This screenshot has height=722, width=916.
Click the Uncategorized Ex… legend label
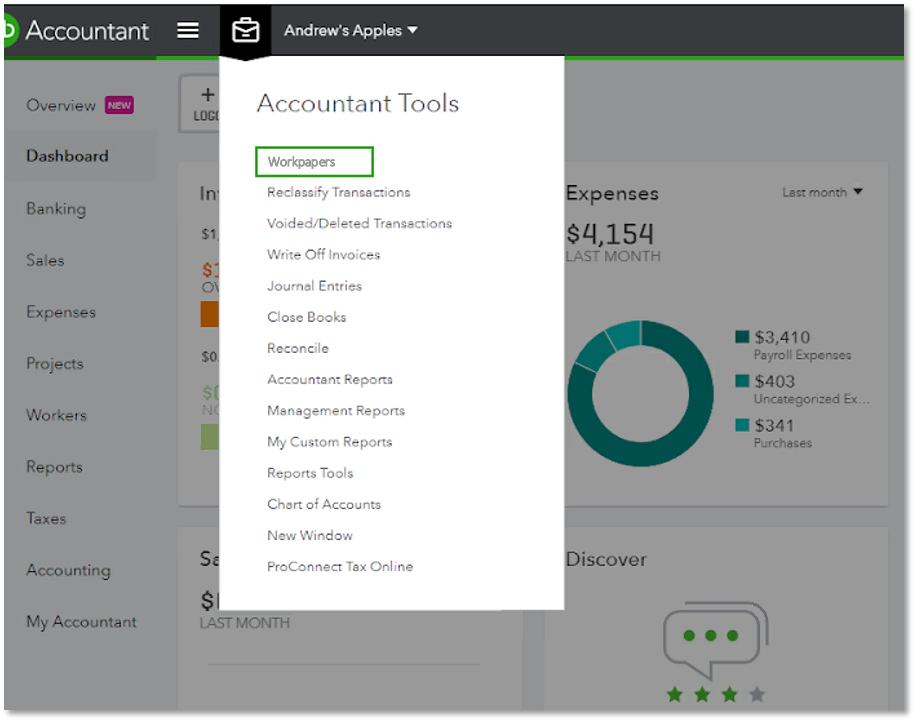point(811,399)
